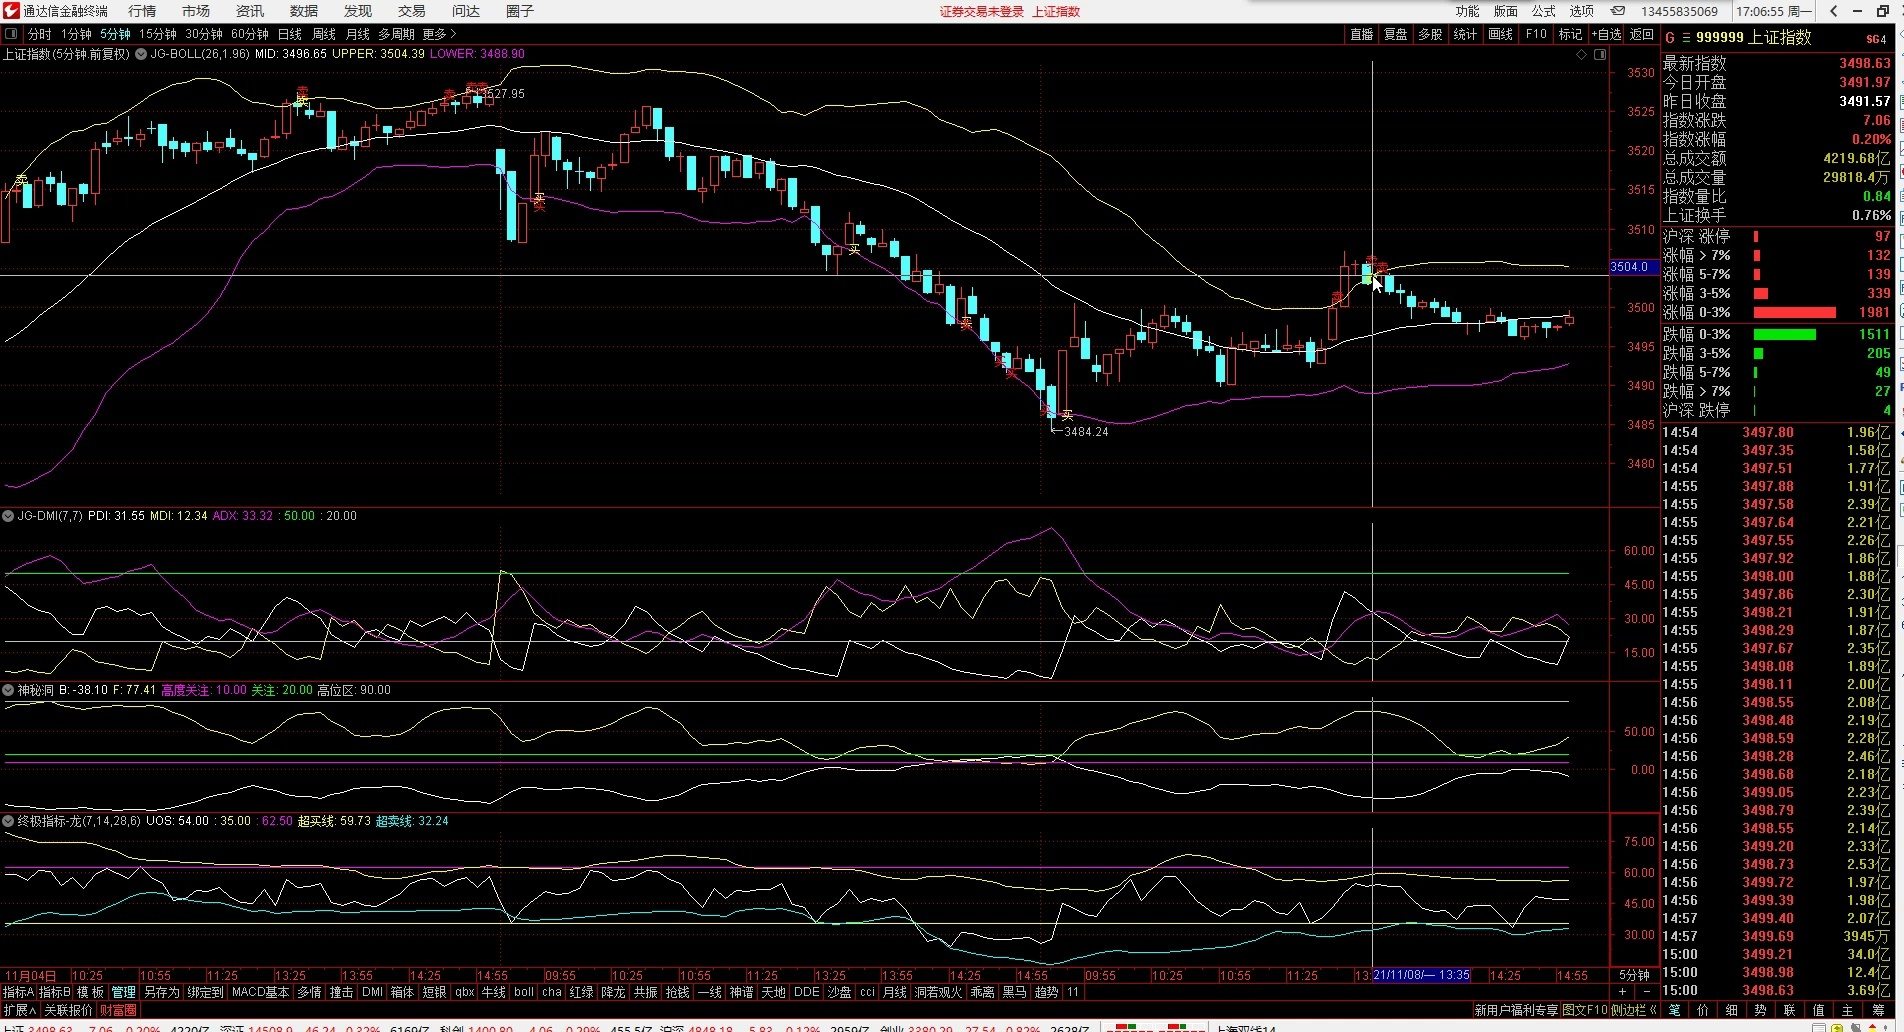Expand the 更多 period options
The image size is (1904, 1032).
pos(438,34)
